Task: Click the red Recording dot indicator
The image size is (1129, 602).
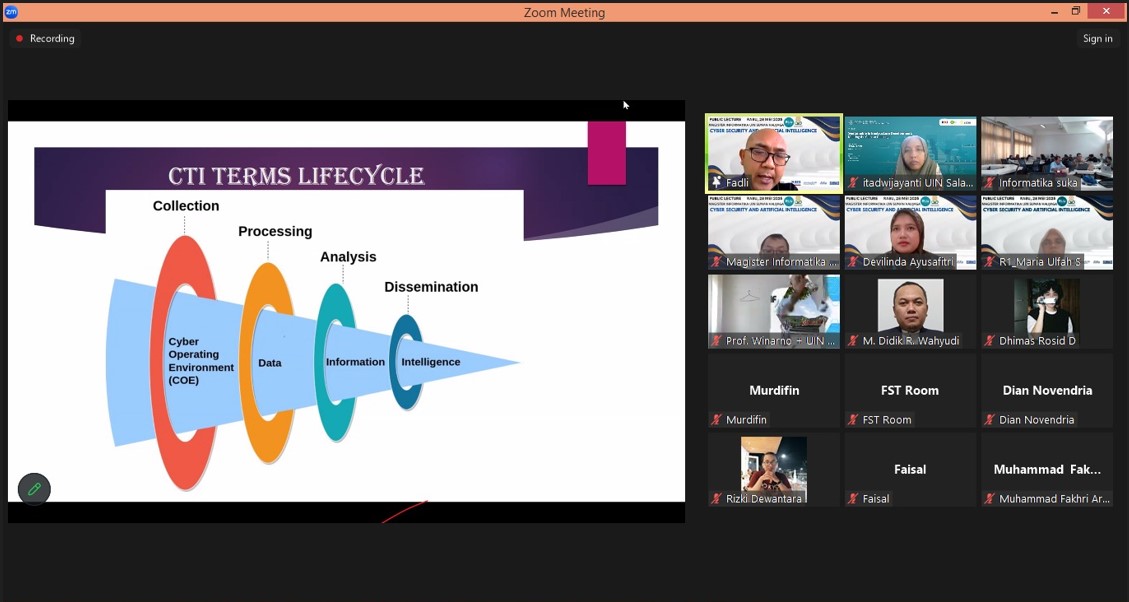Action: click(x=19, y=39)
